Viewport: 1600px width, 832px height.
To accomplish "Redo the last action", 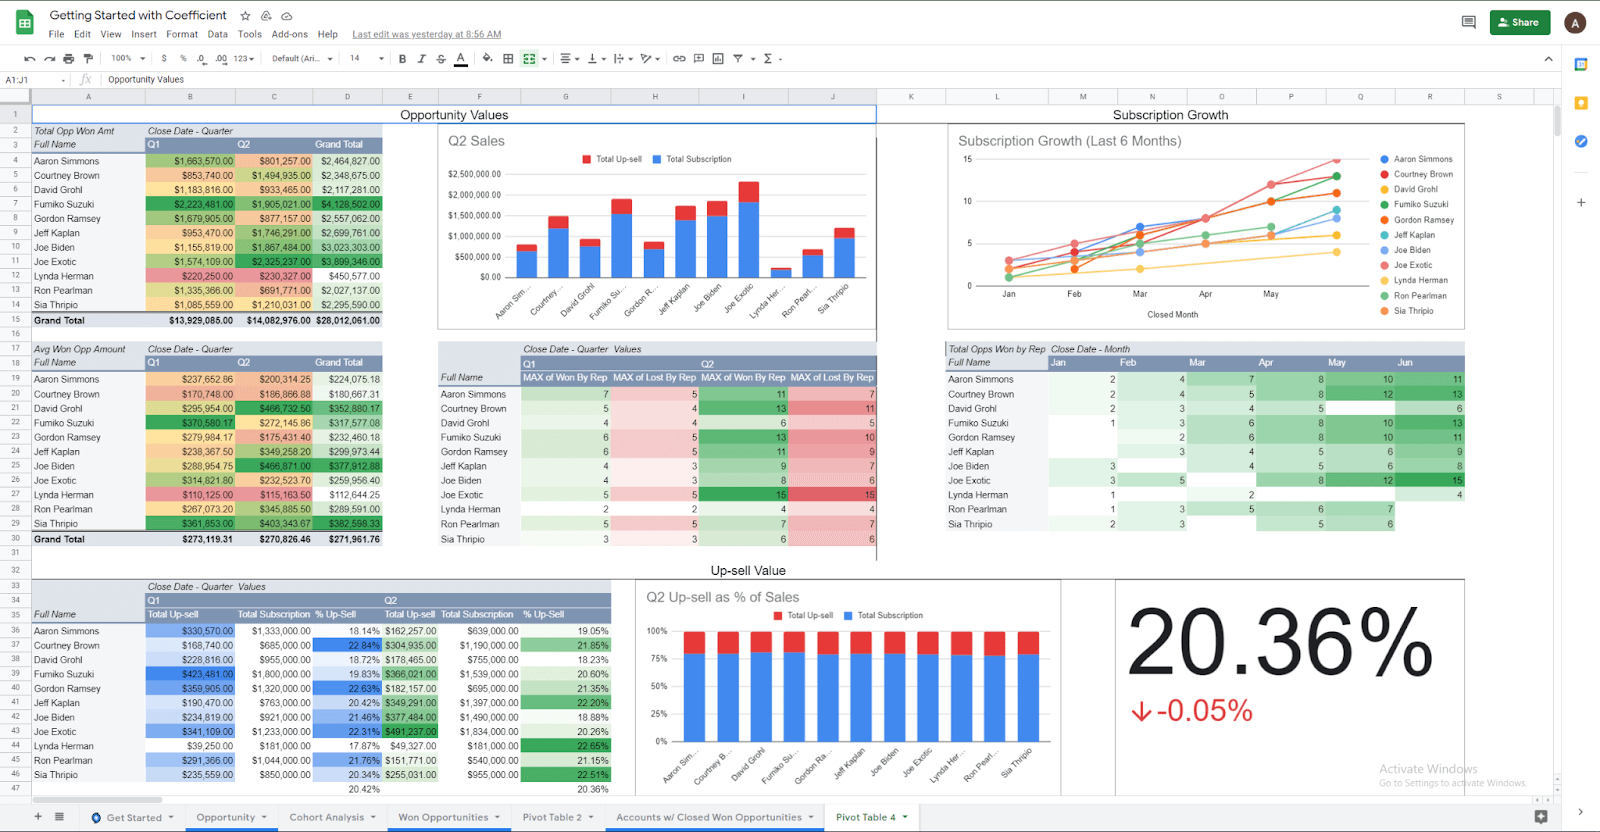I will [49, 59].
